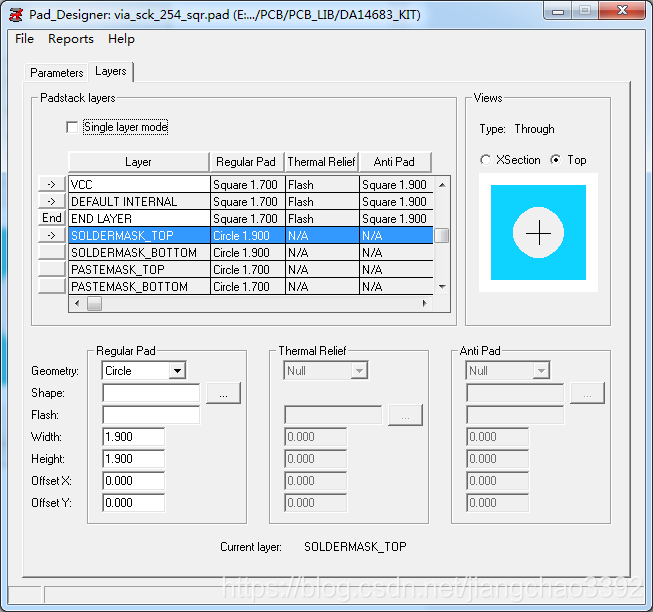Click the Regular Pad column header

246,162
